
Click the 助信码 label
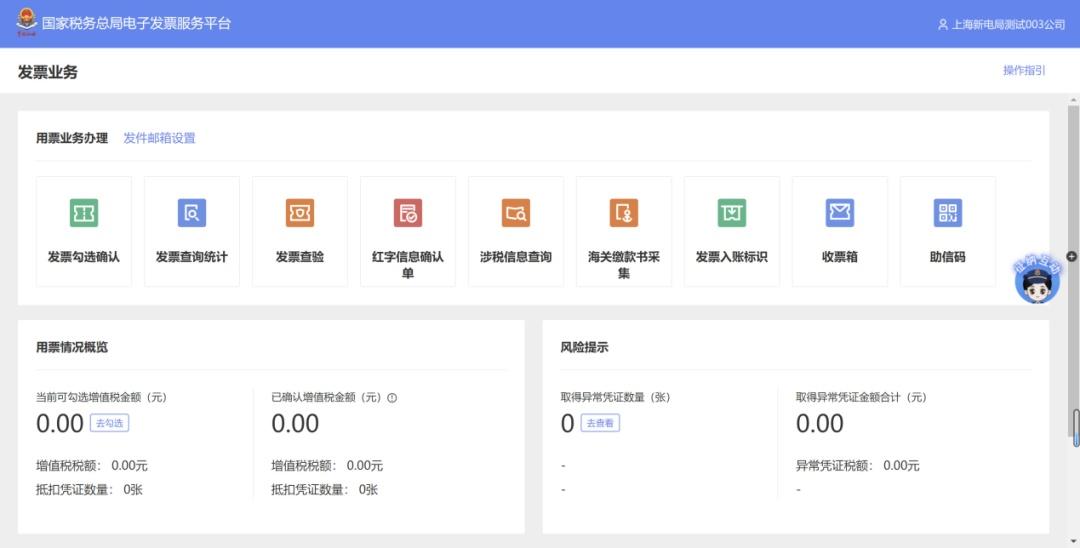(x=948, y=257)
